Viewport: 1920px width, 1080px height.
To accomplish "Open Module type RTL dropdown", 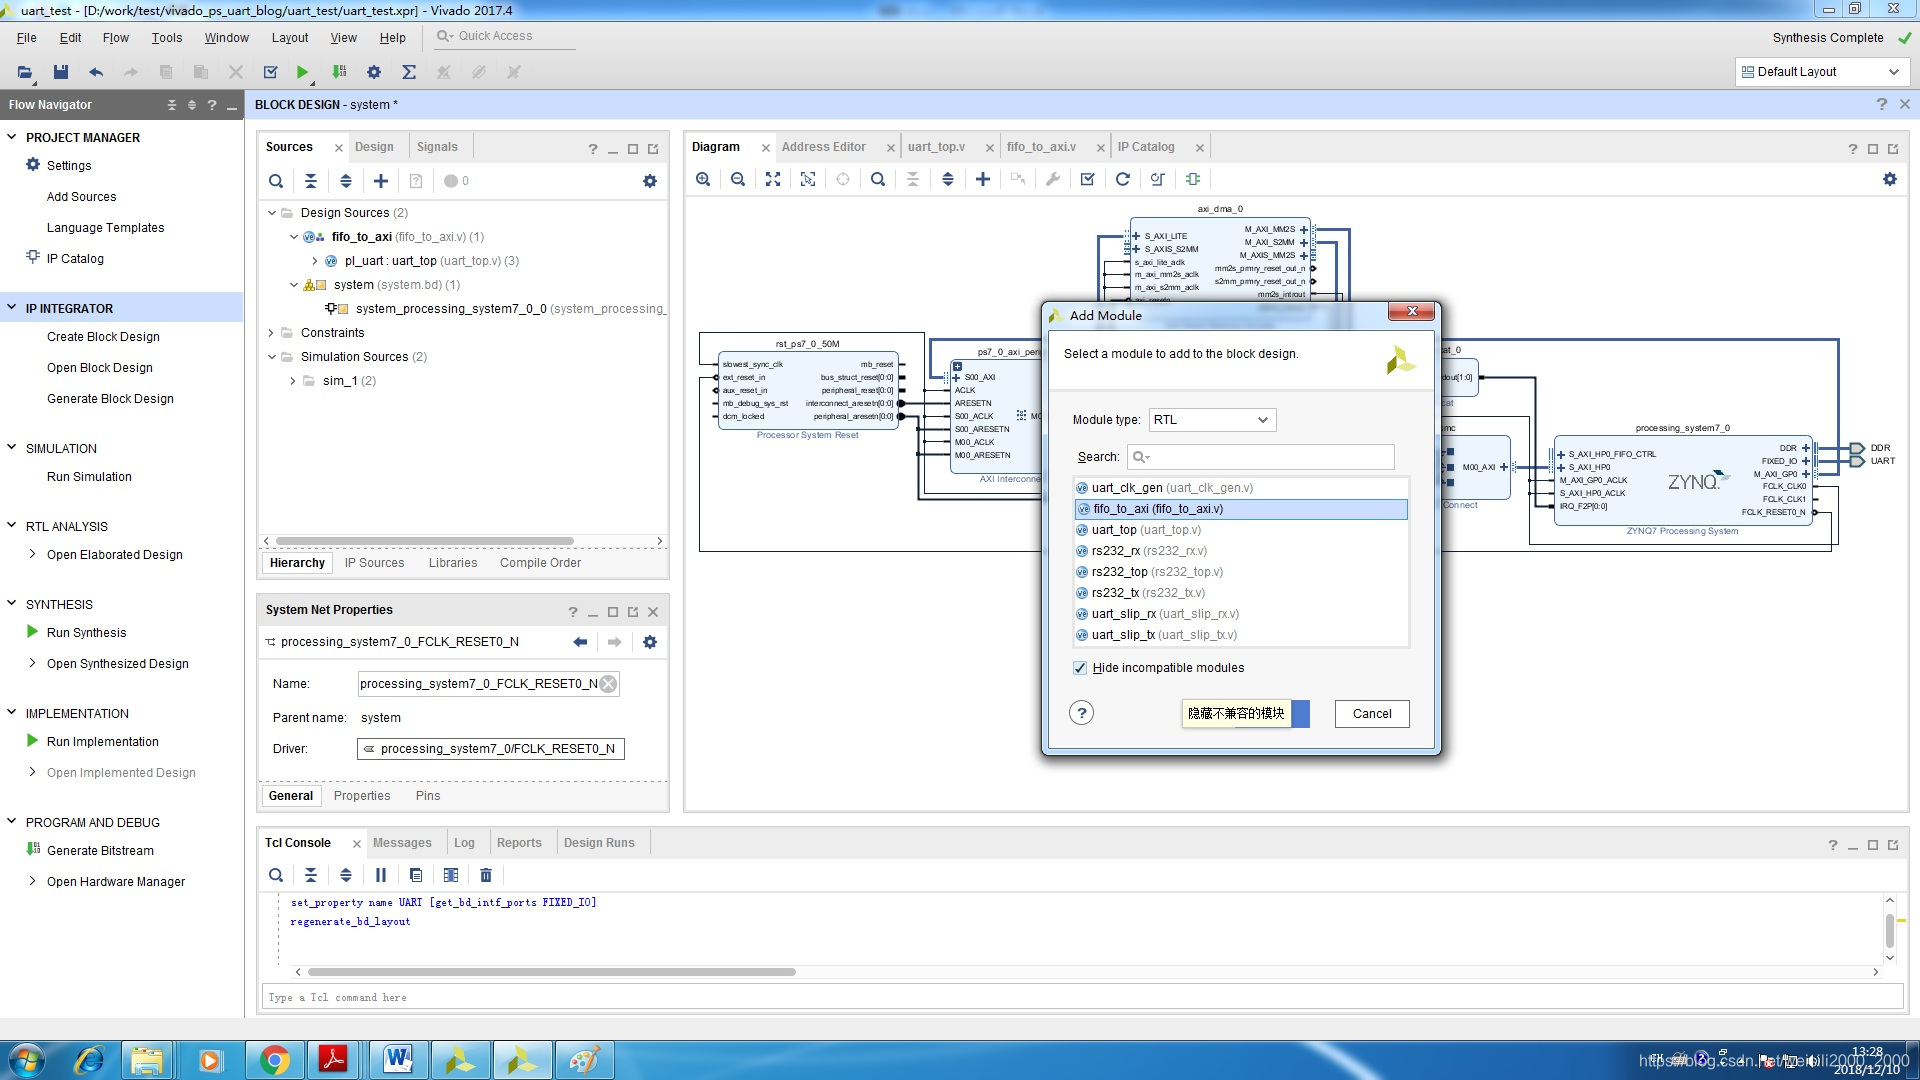I will pyautogui.click(x=1212, y=420).
